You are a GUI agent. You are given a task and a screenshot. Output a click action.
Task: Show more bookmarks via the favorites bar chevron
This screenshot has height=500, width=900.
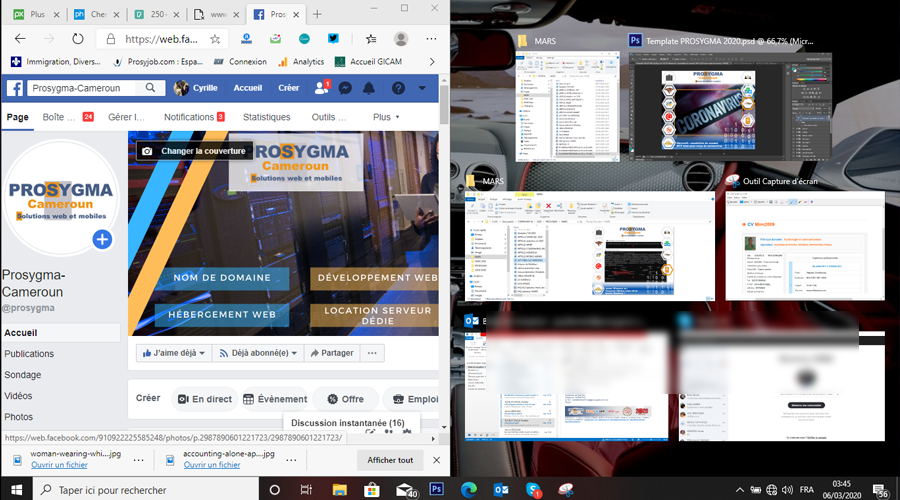click(x=432, y=61)
